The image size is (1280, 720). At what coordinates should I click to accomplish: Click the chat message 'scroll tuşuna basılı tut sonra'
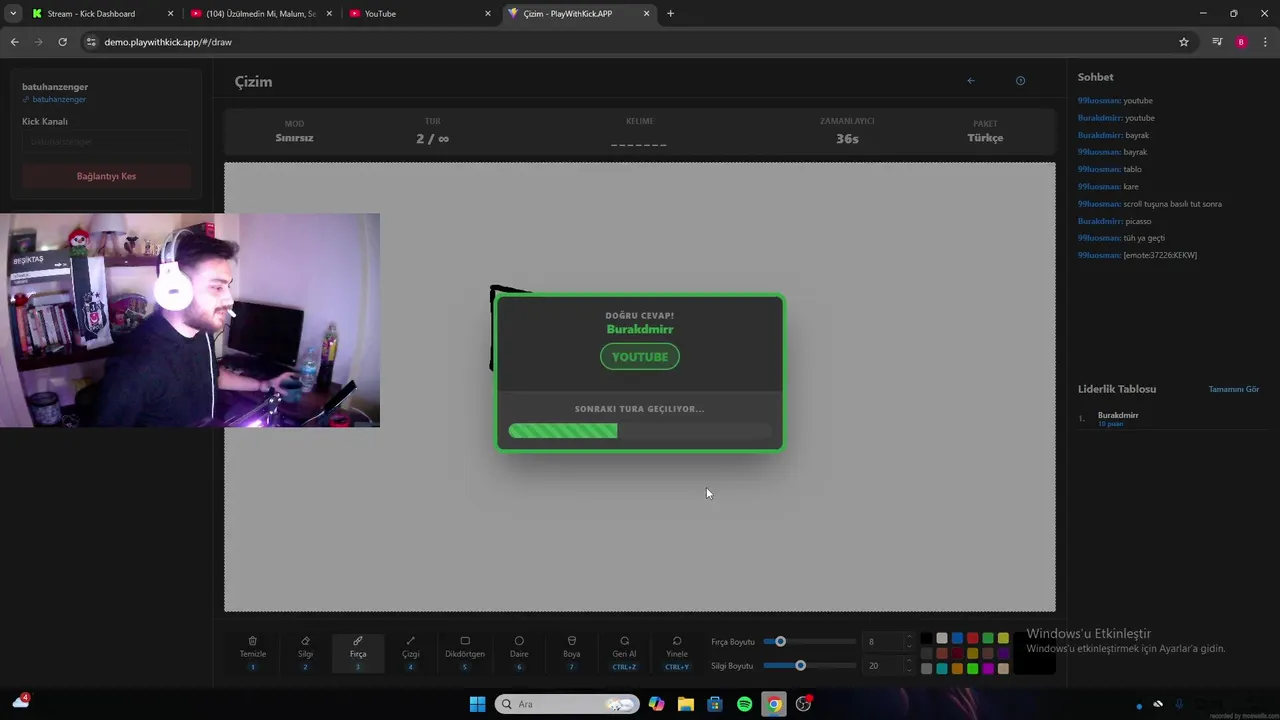(1172, 204)
